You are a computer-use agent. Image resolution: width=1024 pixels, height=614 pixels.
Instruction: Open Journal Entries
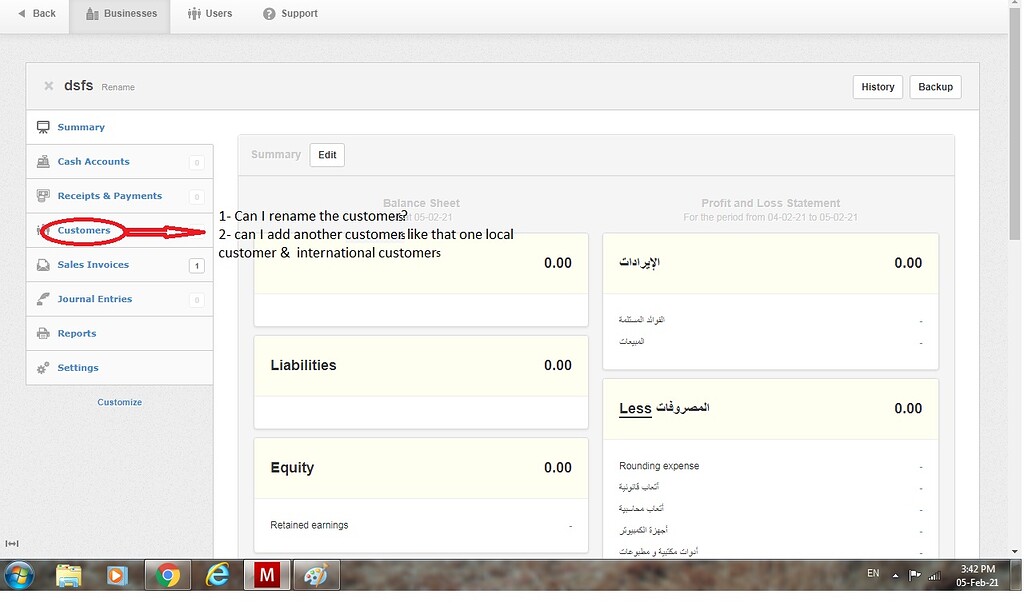pyautogui.click(x=95, y=298)
